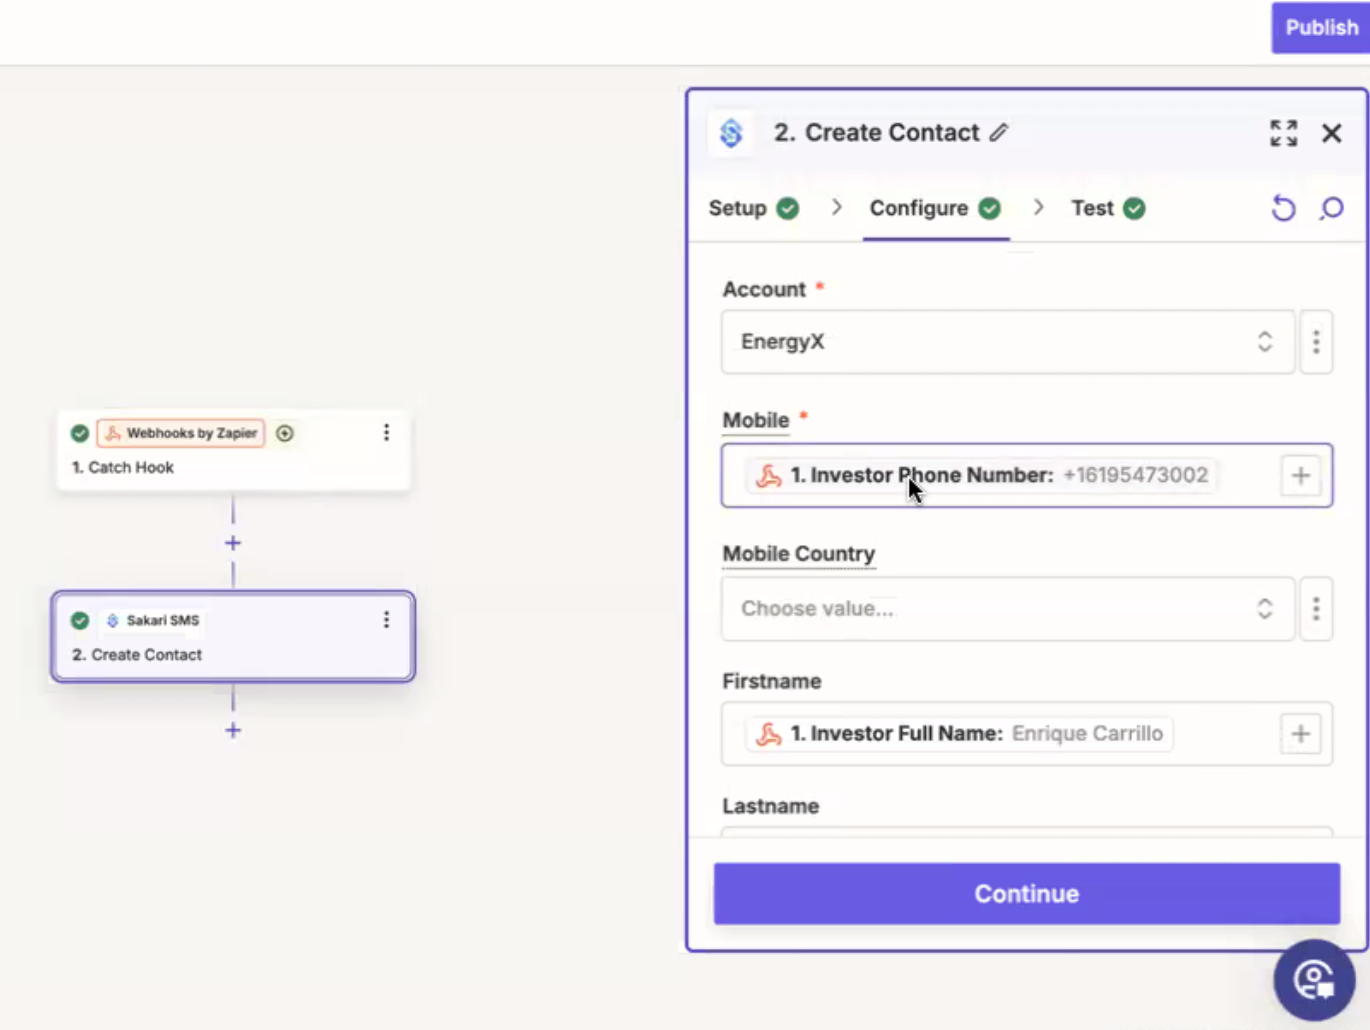Click the circled plus icon beside Webhooks badge
The width and height of the screenshot is (1370, 1030).
285,433
